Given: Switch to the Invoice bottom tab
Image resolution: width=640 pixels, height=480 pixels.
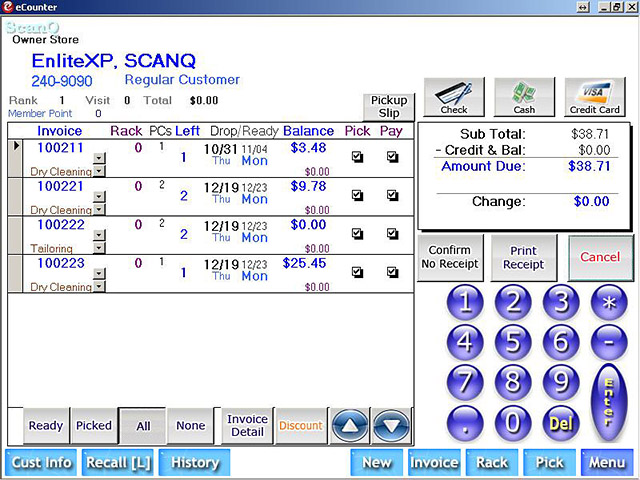Looking at the screenshot, I should tap(434, 462).
